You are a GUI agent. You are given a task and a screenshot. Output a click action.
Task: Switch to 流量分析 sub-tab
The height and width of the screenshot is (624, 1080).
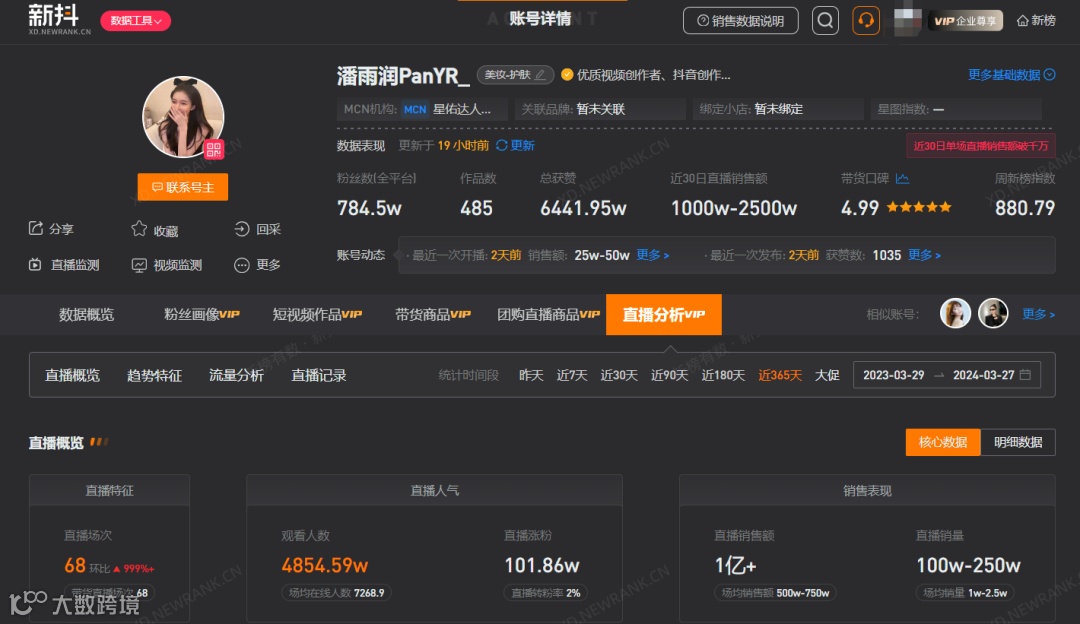236,375
